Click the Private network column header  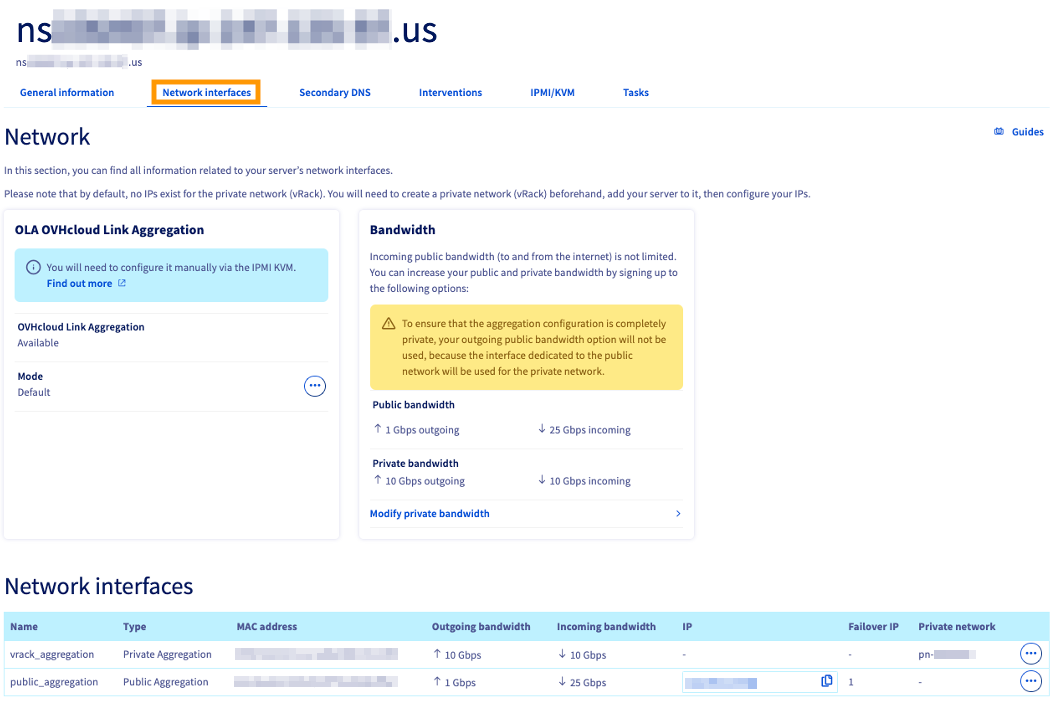(x=957, y=626)
